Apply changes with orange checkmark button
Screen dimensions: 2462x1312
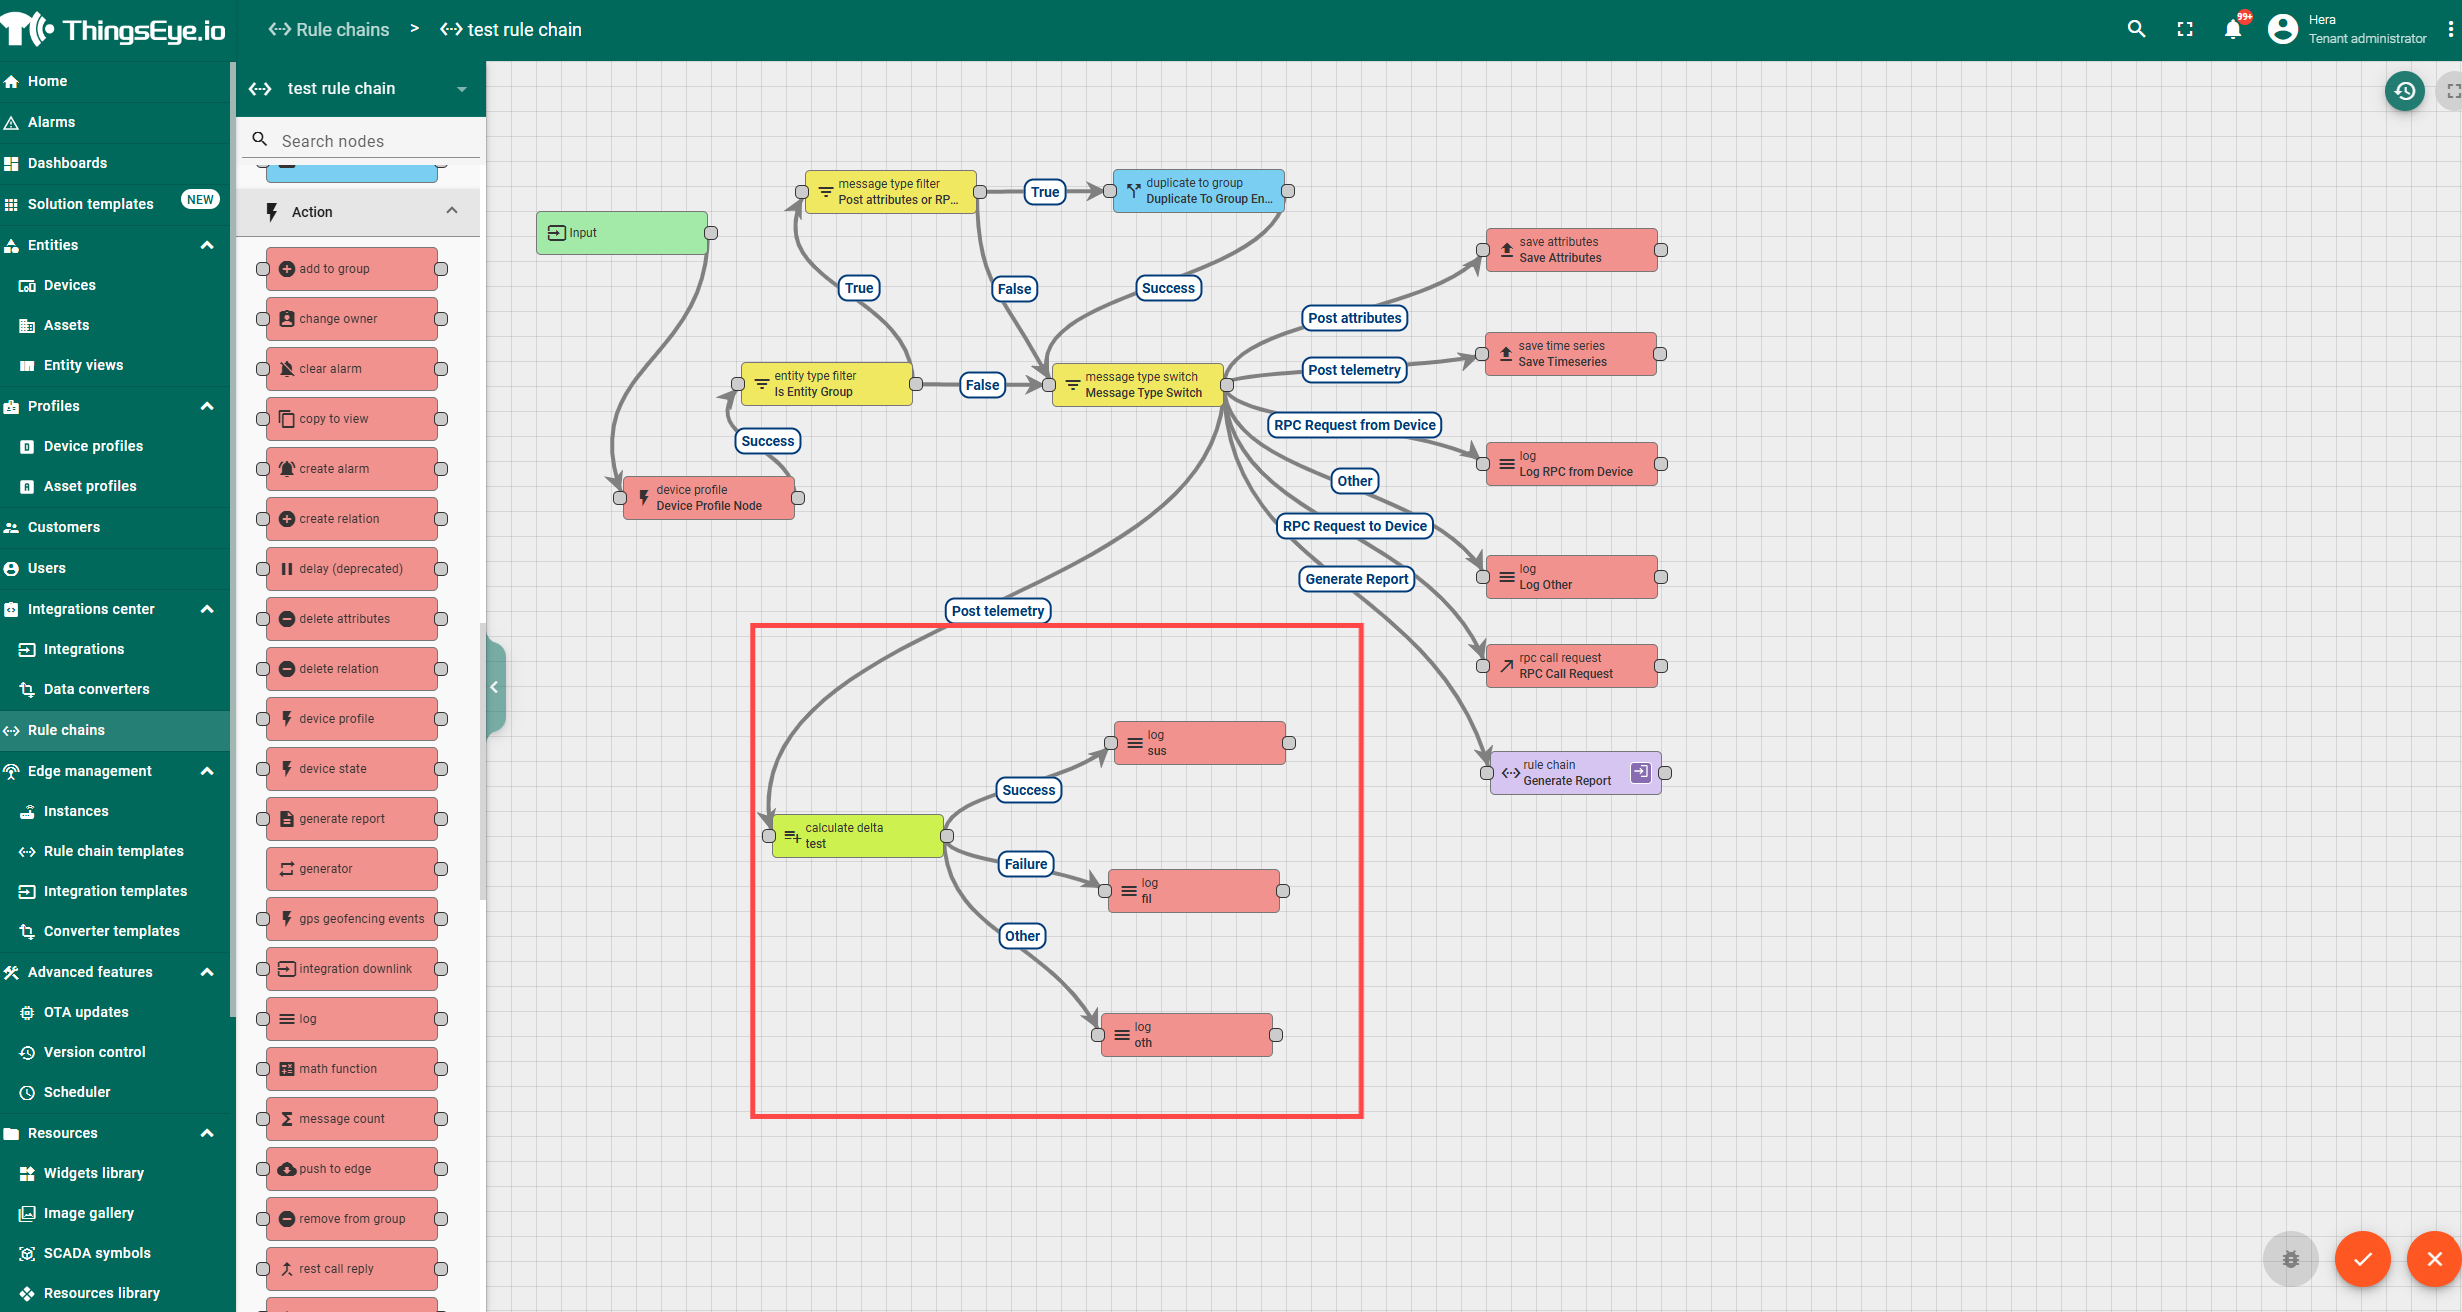click(2362, 1259)
